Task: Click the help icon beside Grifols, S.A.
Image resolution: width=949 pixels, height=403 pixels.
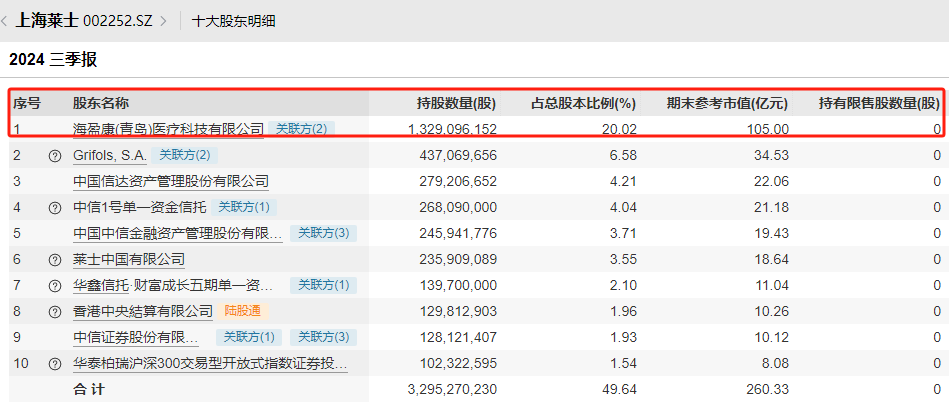Action: (x=55, y=155)
